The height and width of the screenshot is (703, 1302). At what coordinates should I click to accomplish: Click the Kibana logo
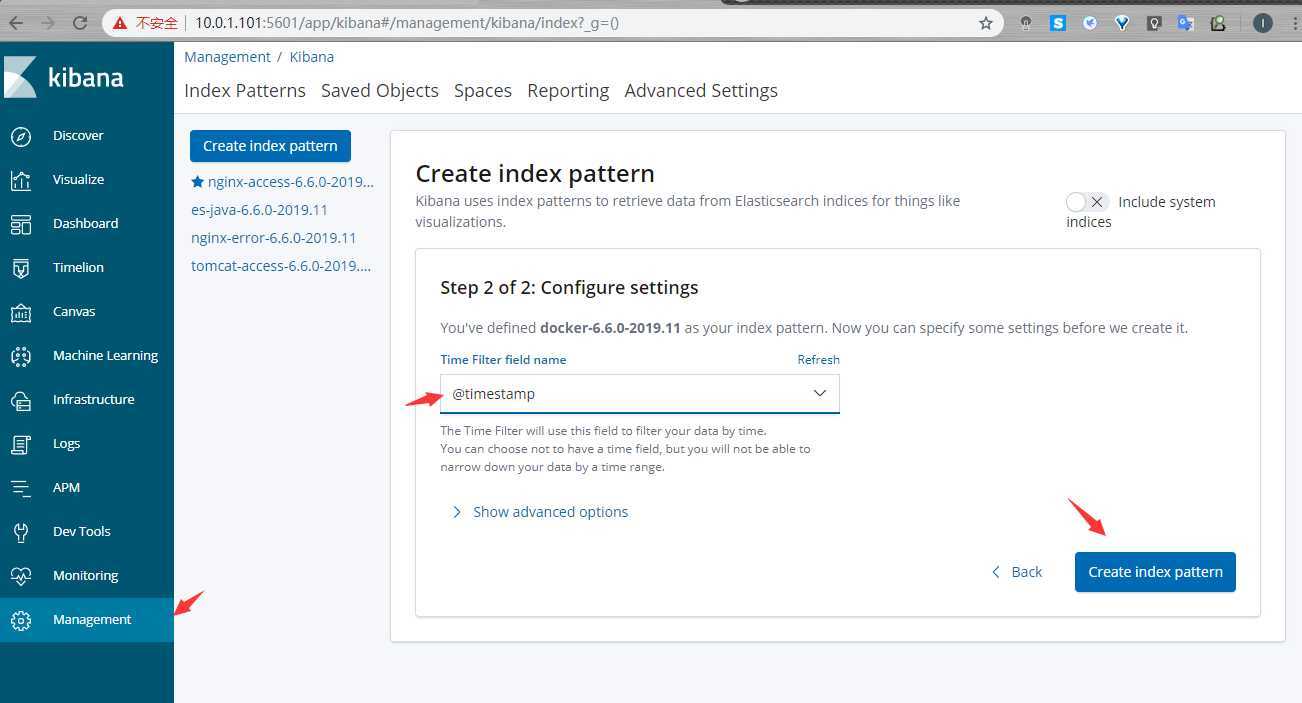[x=64, y=77]
